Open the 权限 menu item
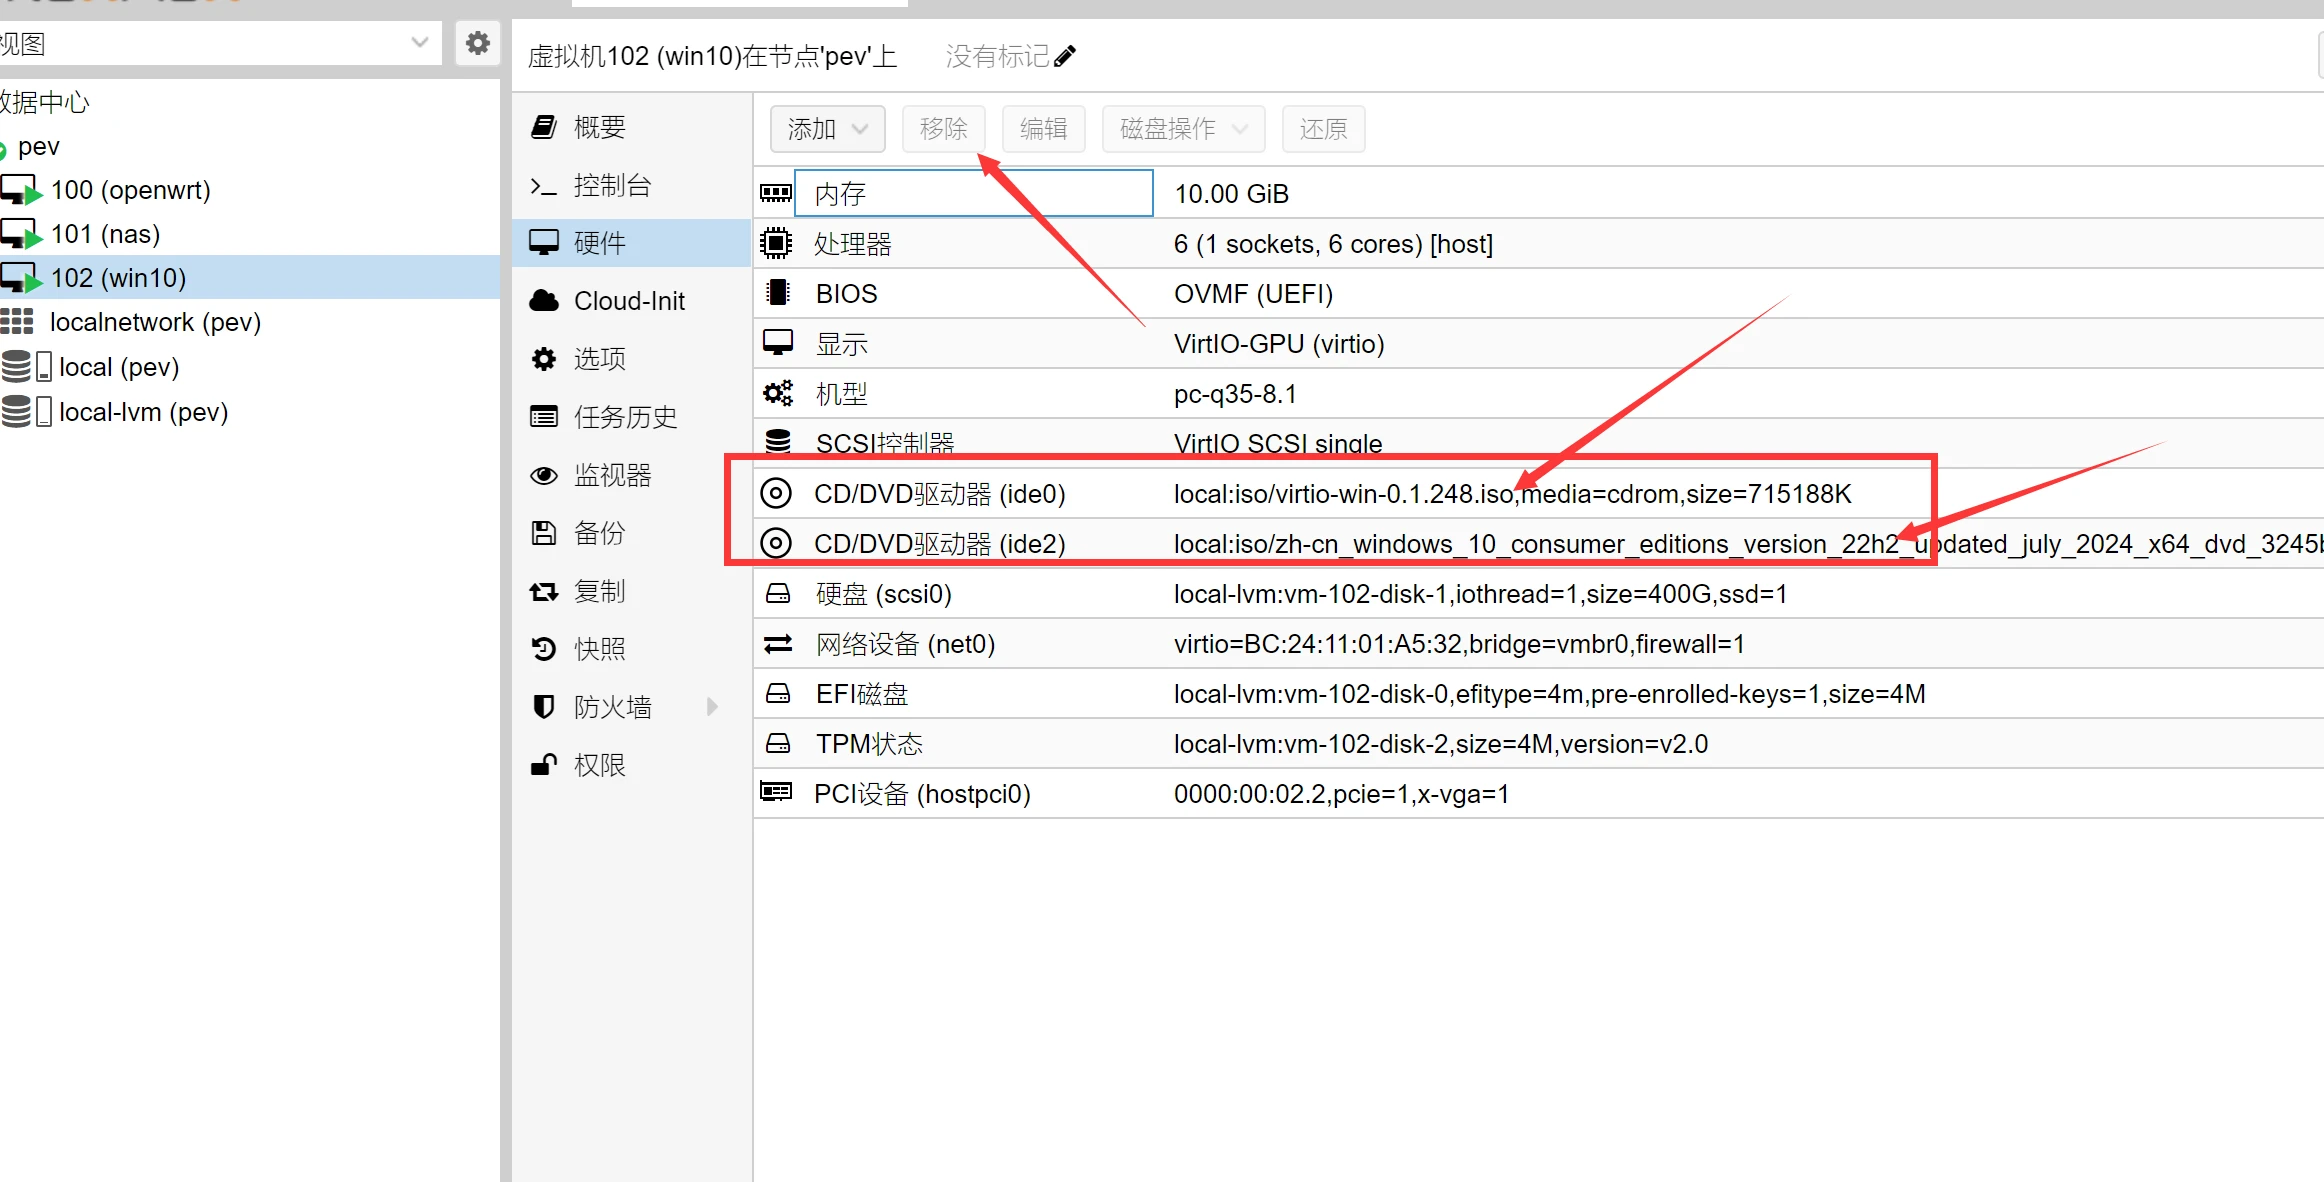The width and height of the screenshot is (2324, 1182). click(x=631, y=765)
